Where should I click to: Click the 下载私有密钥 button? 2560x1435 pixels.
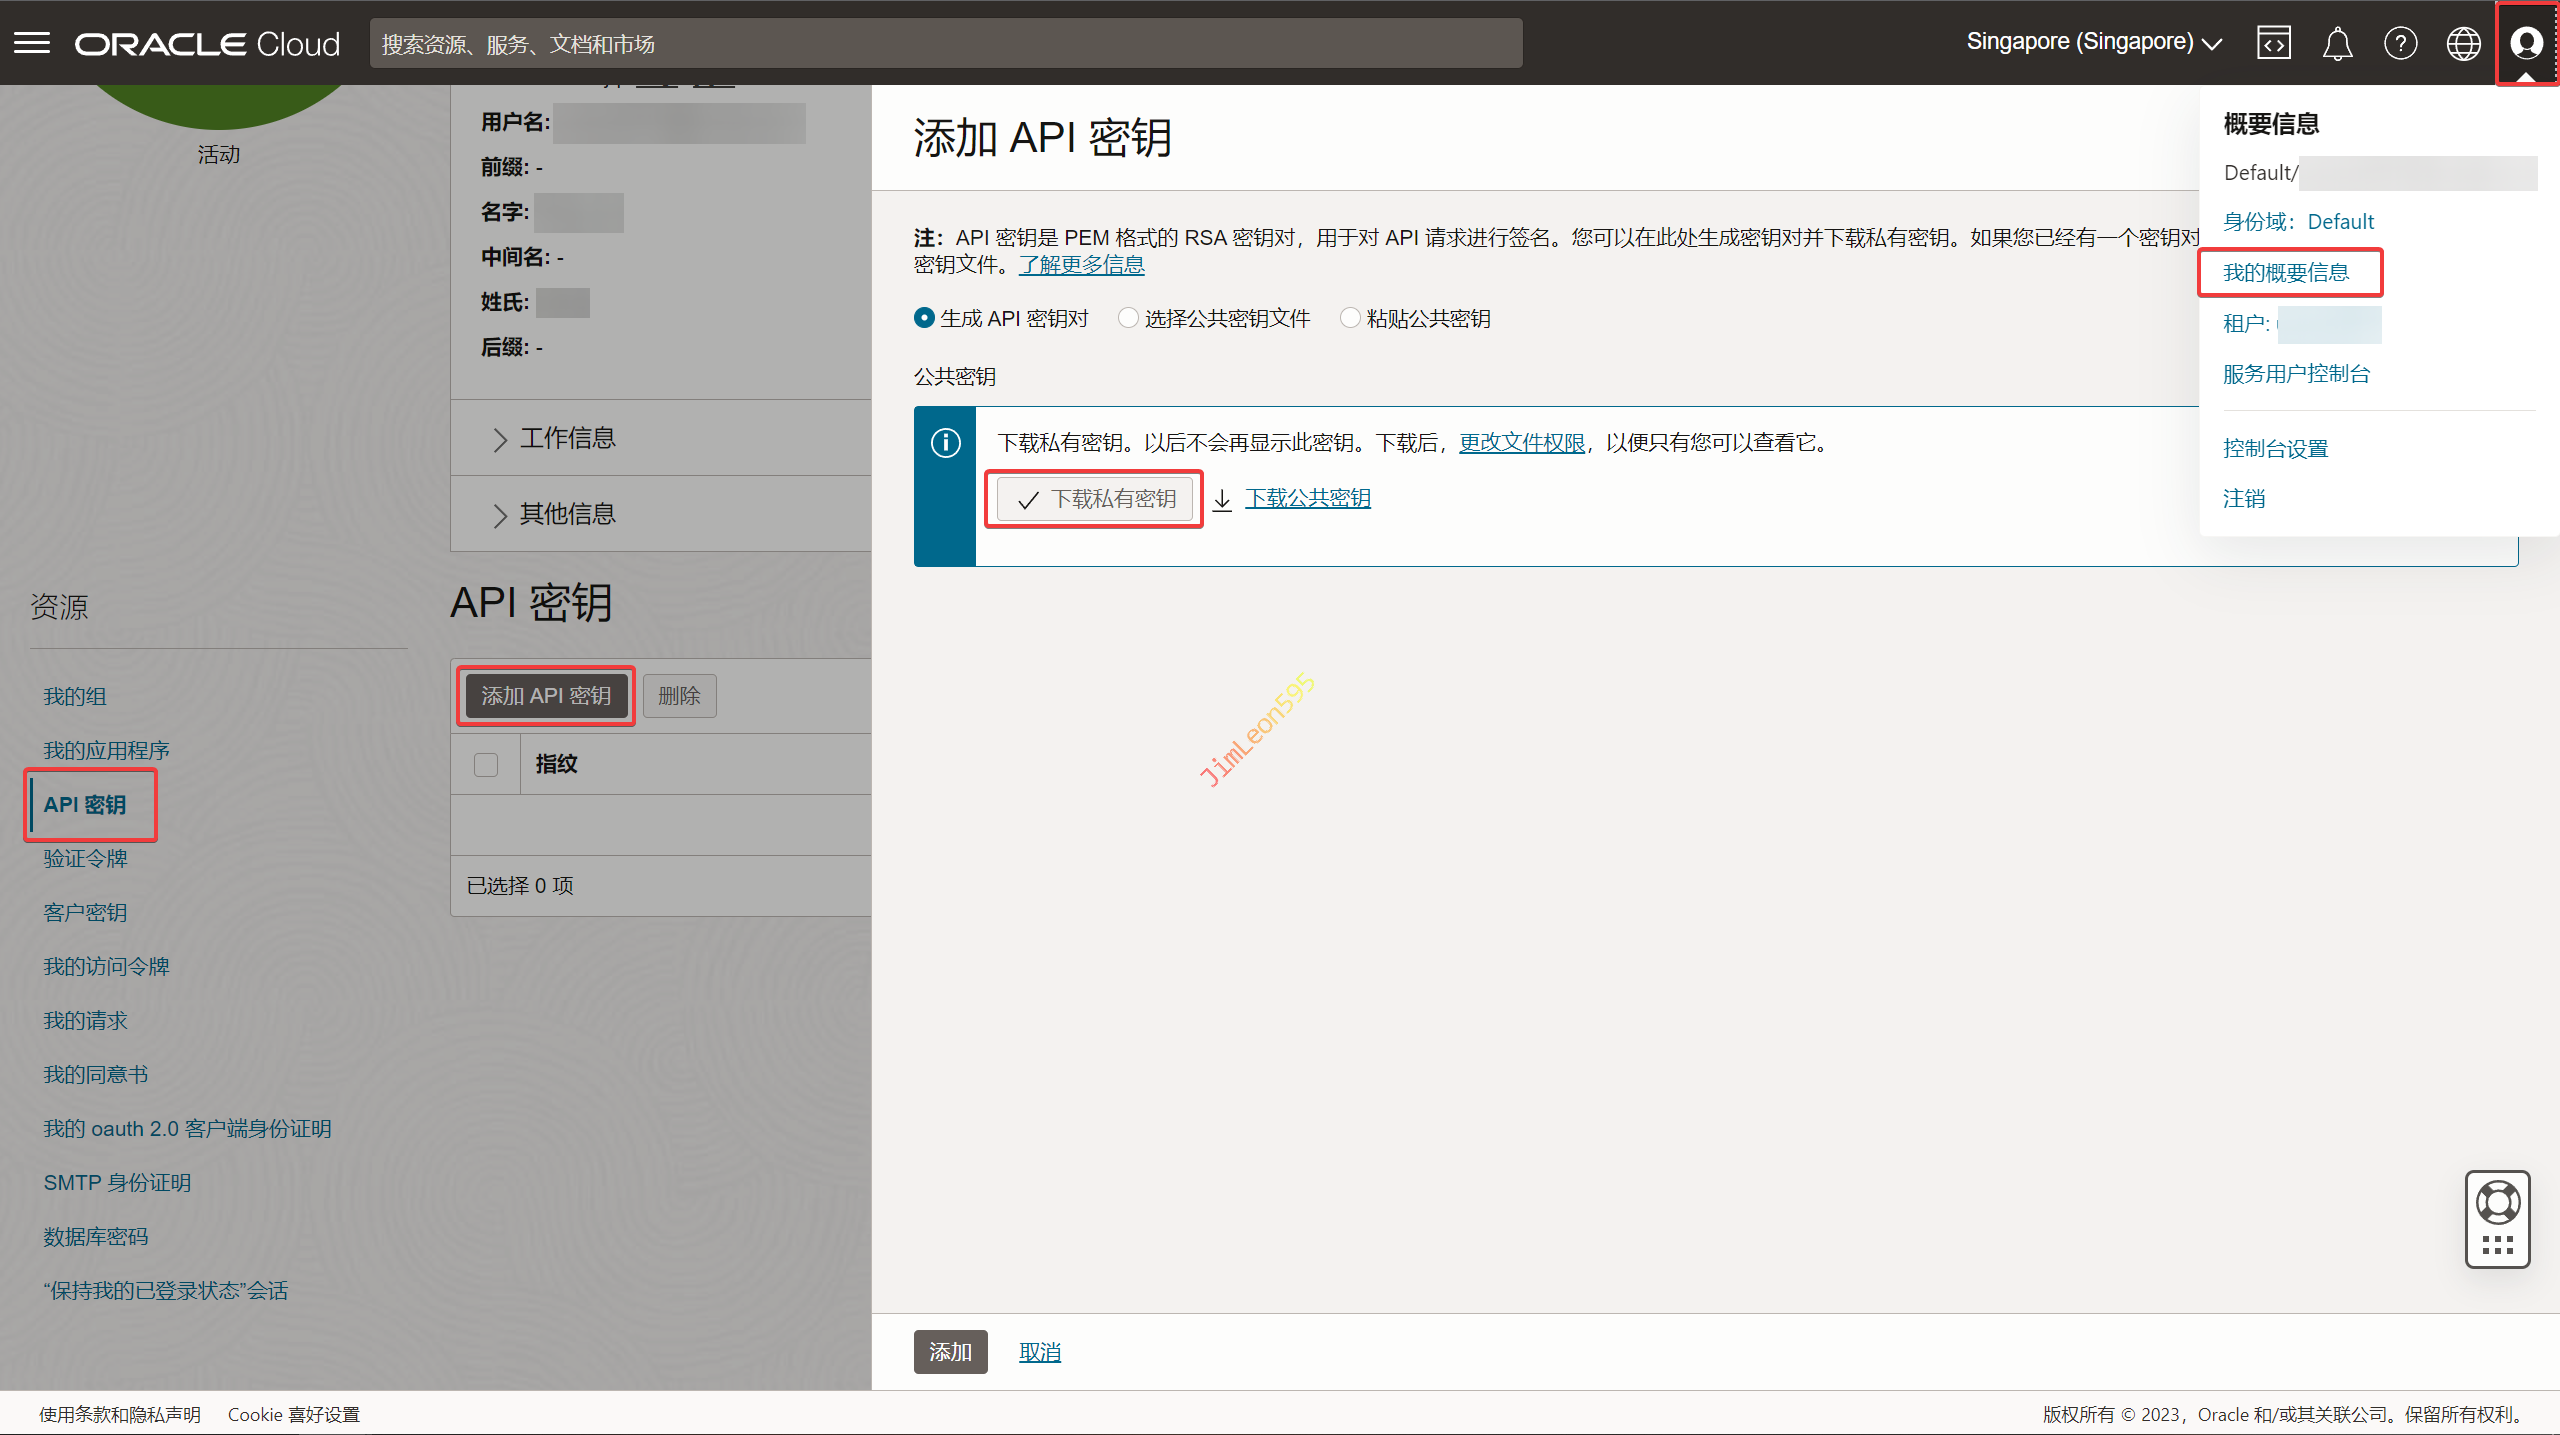[x=1096, y=499]
